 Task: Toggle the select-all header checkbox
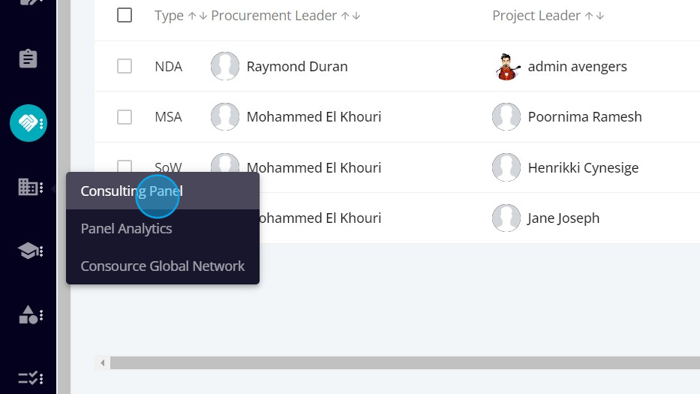point(125,15)
